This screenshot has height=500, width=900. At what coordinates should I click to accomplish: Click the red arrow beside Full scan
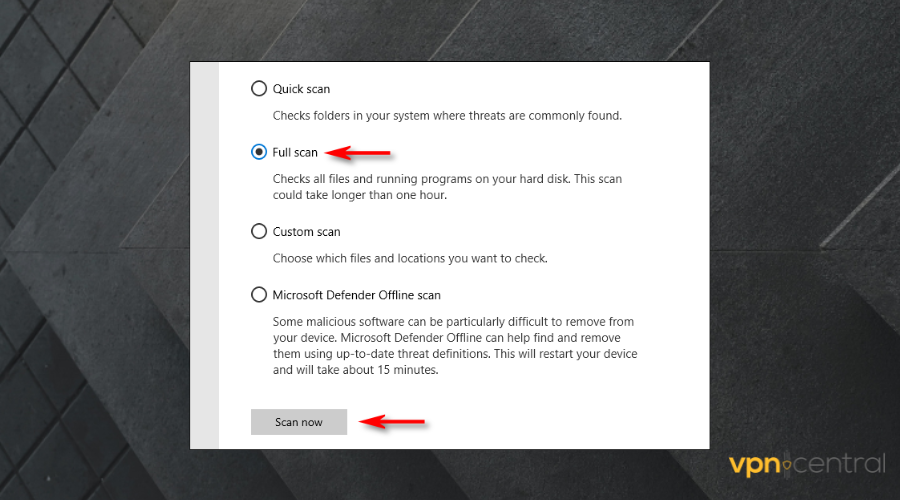tap(359, 153)
